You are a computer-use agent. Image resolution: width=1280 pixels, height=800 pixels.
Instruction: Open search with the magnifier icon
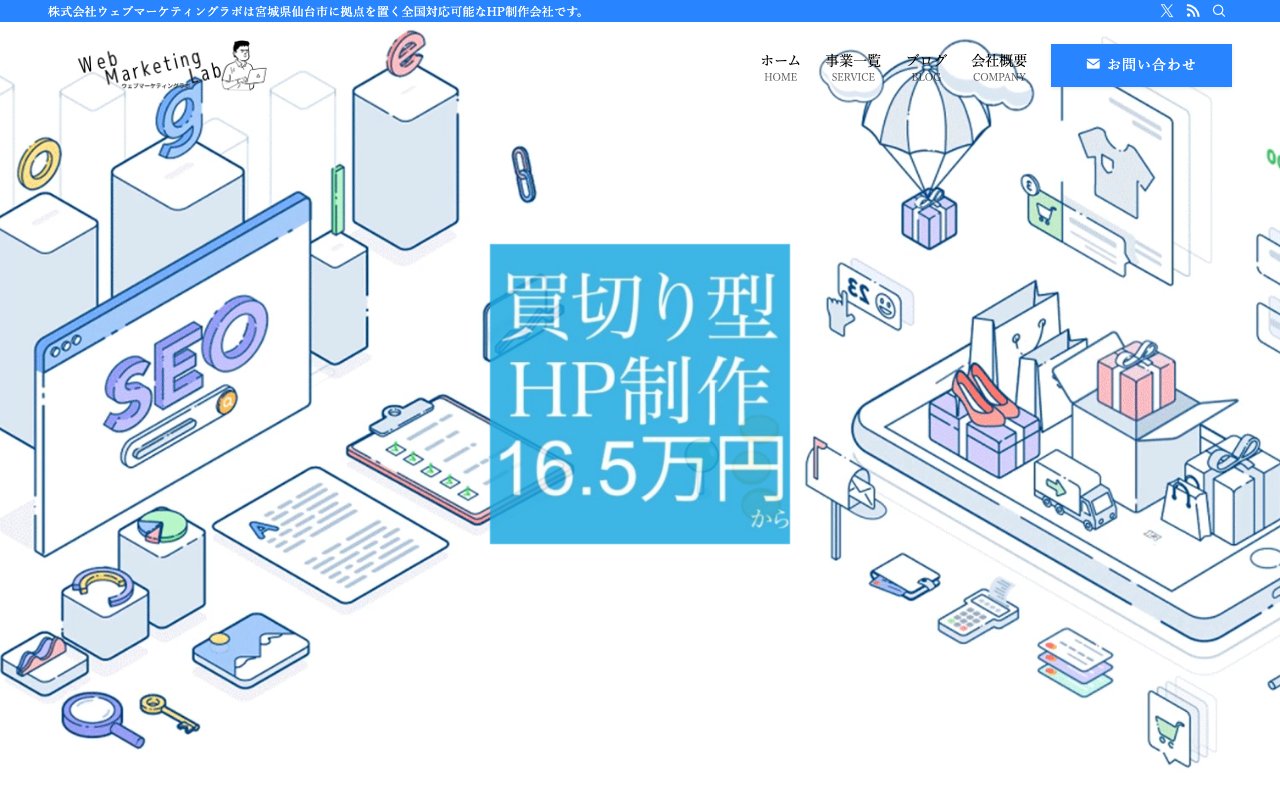coord(1219,11)
